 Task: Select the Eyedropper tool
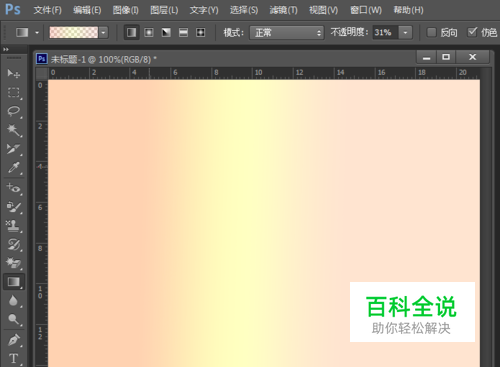coord(14,168)
